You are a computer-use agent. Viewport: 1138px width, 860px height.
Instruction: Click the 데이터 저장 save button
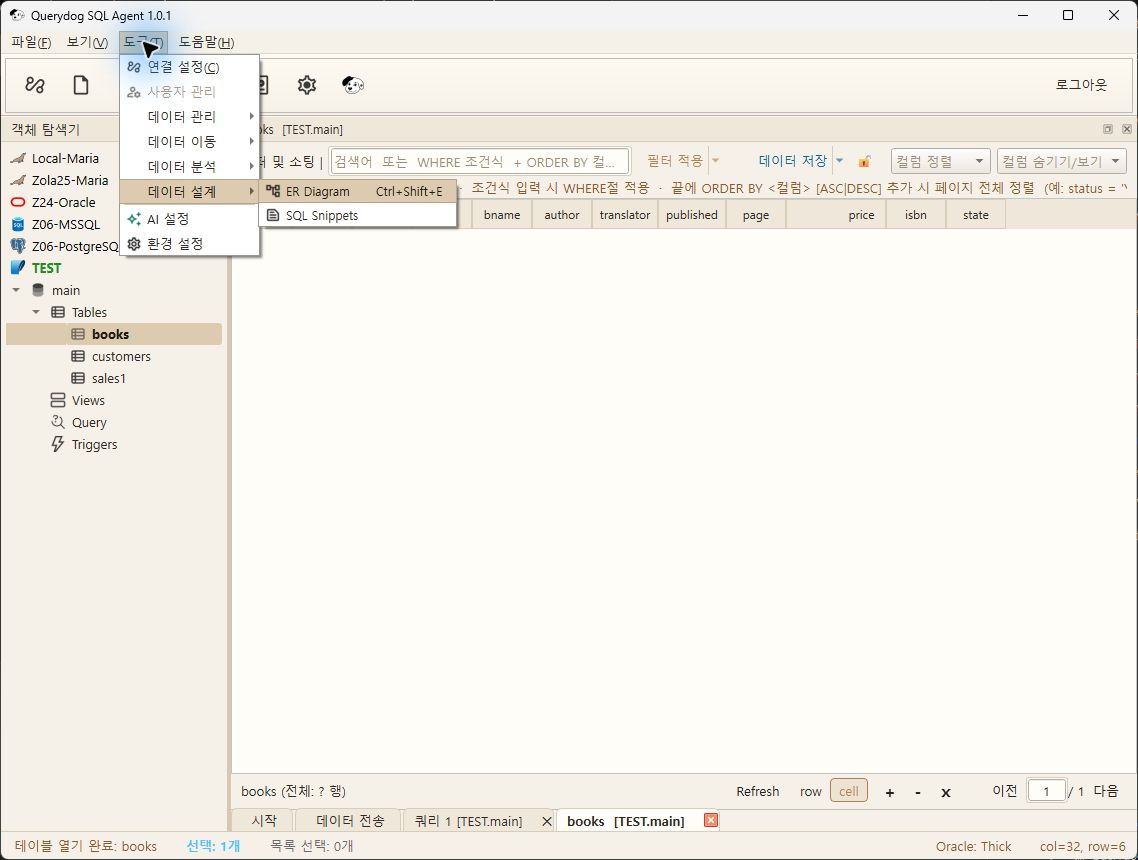793,160
